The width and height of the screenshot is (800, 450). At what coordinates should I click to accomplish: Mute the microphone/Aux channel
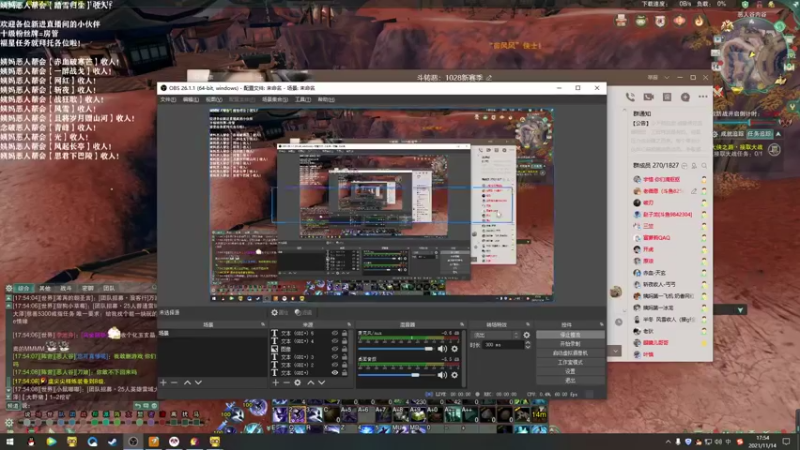coord(442,349)
